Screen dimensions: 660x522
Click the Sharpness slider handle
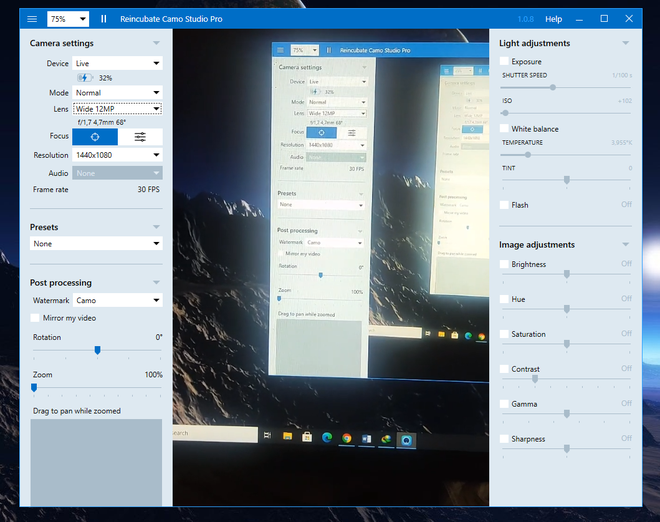coord(567,449)
